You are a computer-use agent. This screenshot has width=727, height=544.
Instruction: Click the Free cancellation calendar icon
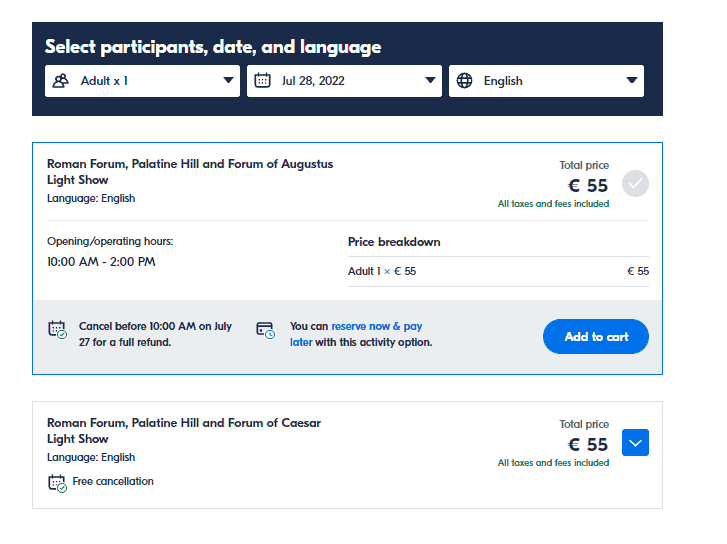[57, 482]
